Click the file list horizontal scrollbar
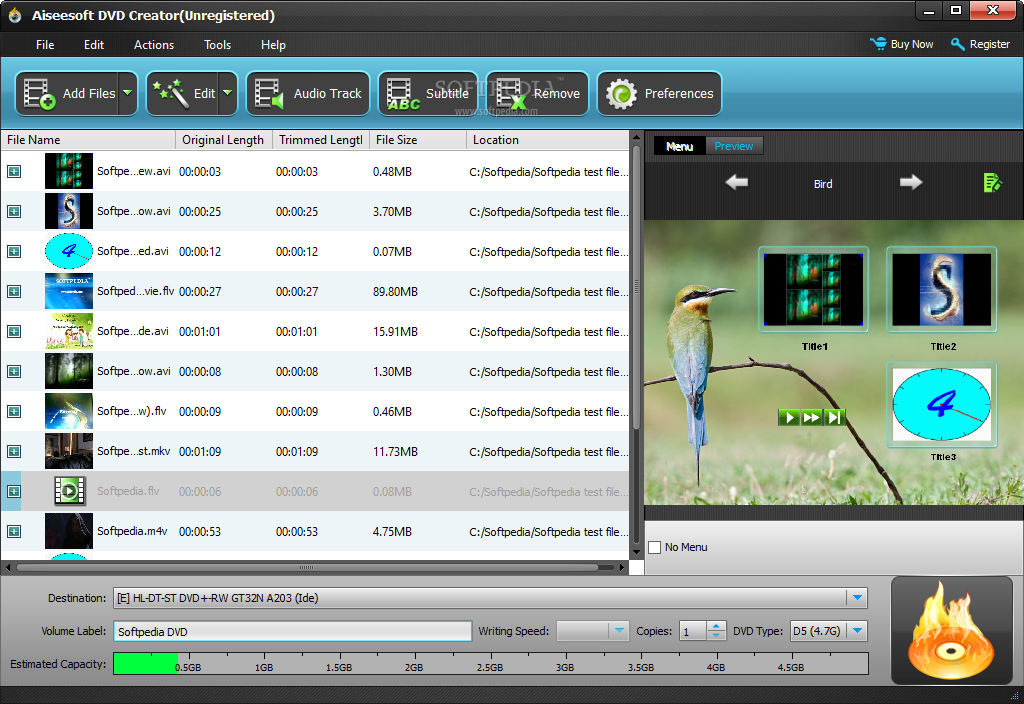The image size is (1024, 704). coord(307,568)
